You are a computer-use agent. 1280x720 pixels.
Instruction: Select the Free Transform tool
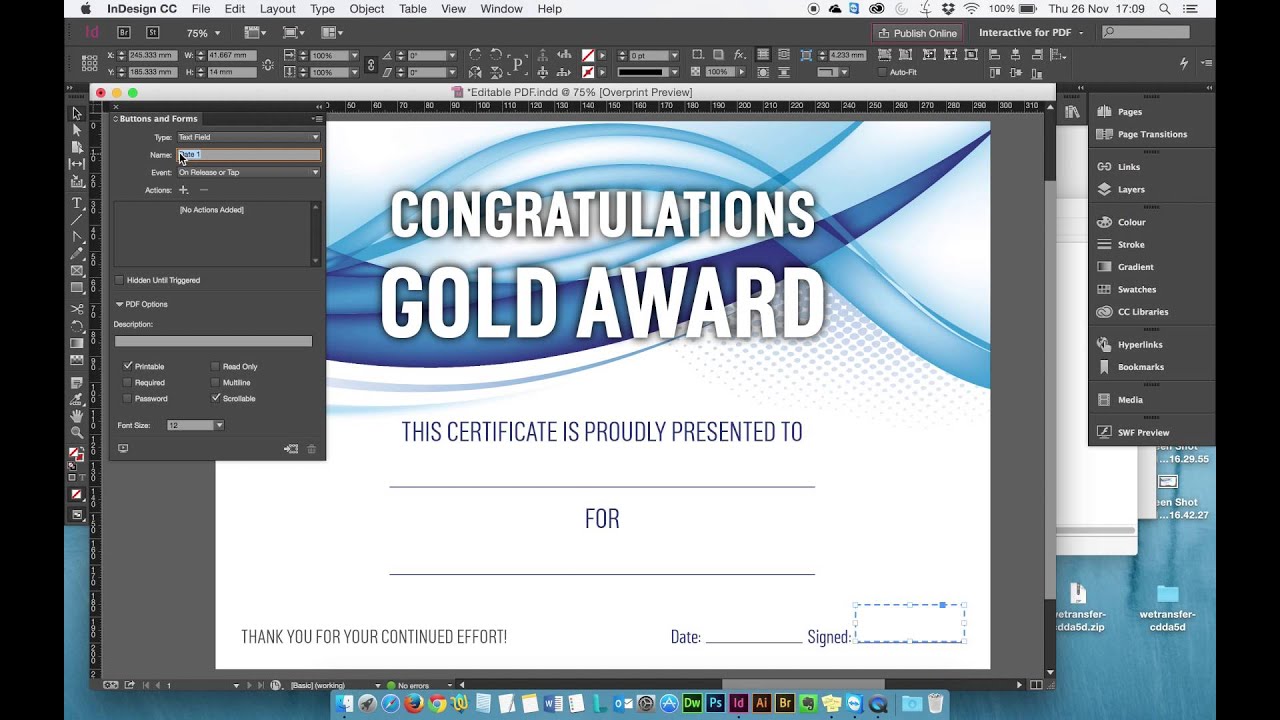[77, 327]
